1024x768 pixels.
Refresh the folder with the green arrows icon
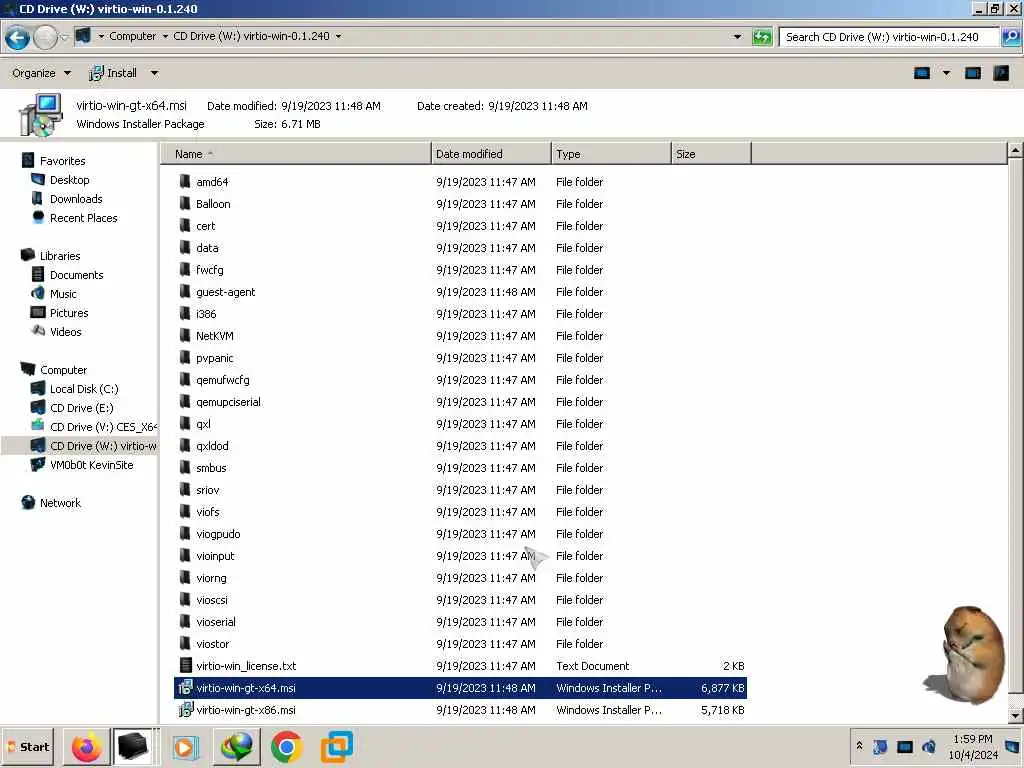click(761, 37)
